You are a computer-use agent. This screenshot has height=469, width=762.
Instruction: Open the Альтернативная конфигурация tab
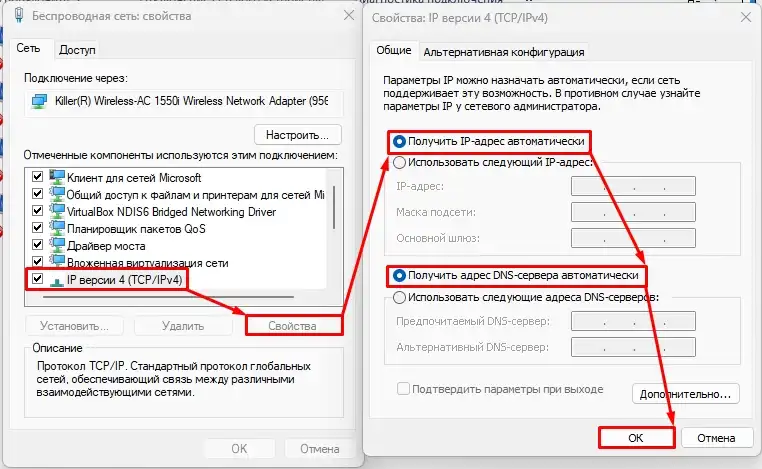(x=504, y=52)
